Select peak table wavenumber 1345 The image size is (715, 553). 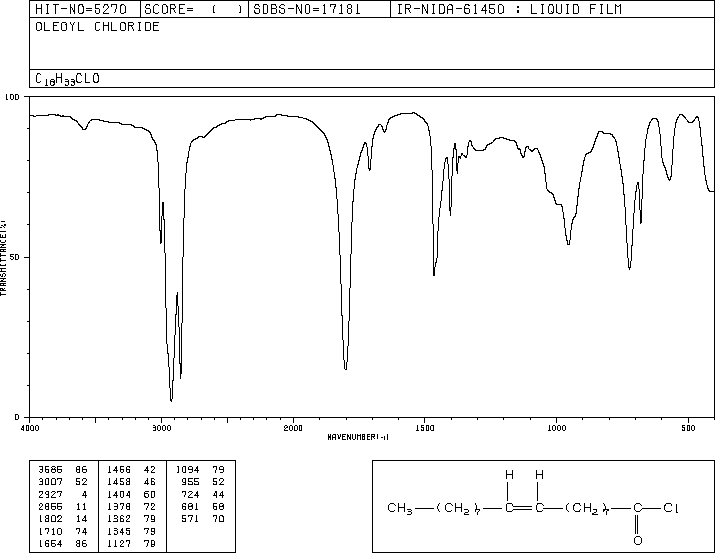click(119, 531)
